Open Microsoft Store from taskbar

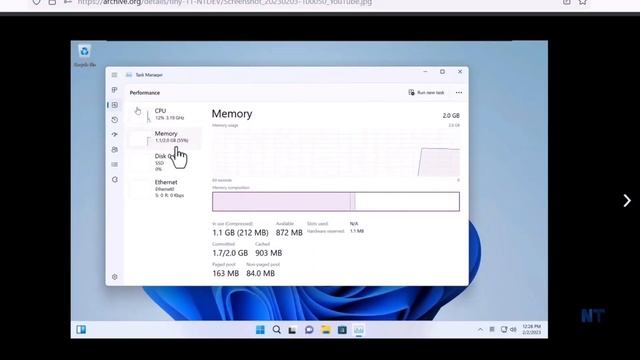342,329
